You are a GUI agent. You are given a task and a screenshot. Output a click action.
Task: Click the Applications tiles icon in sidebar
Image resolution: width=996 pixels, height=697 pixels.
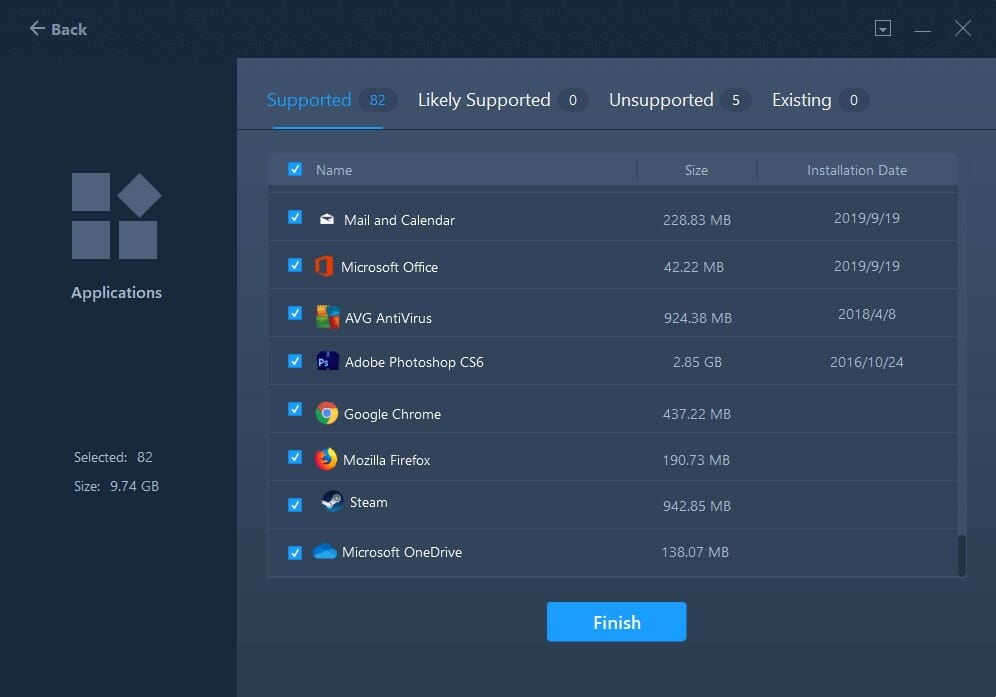(116, 216)
